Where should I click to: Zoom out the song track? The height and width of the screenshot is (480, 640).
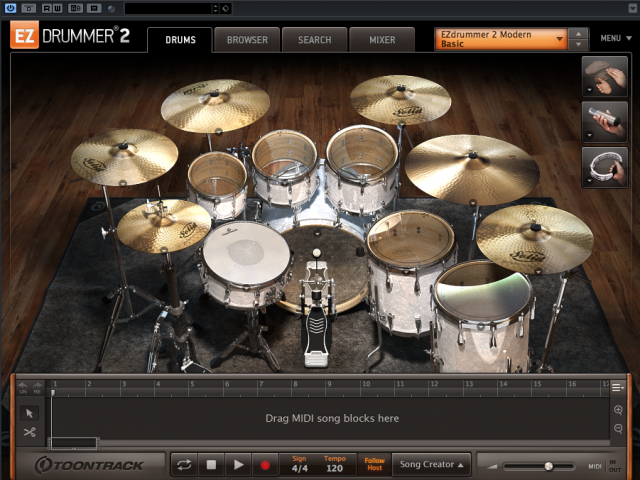(x=618, y=428)
